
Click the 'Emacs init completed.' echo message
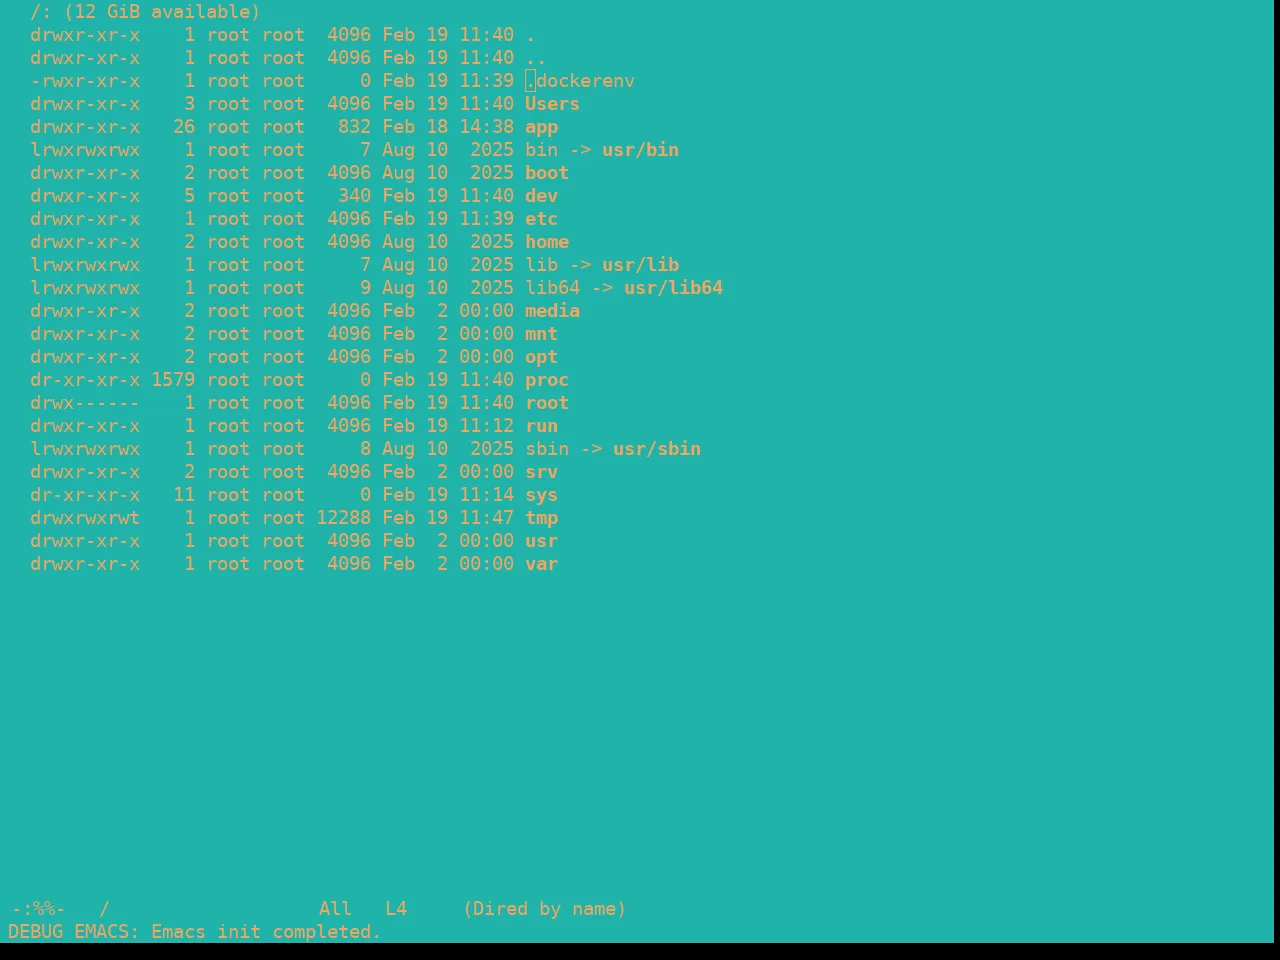point(266,932)
